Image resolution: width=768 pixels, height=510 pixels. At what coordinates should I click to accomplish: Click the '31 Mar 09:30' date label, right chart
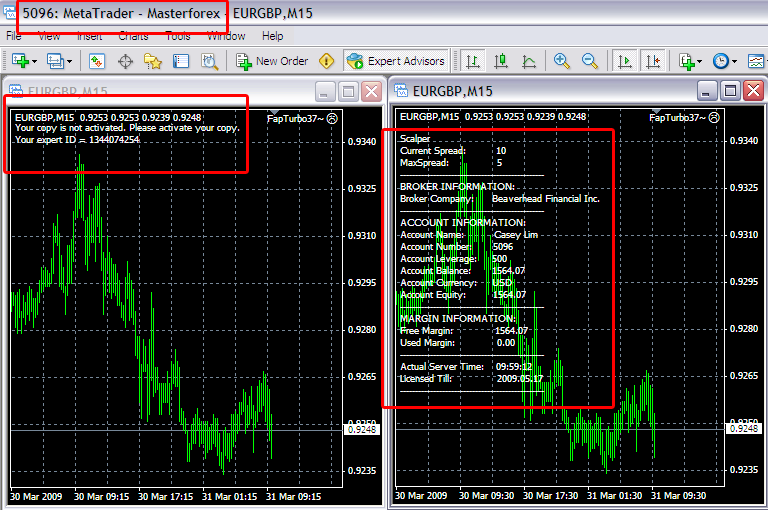tap(678, 495)
